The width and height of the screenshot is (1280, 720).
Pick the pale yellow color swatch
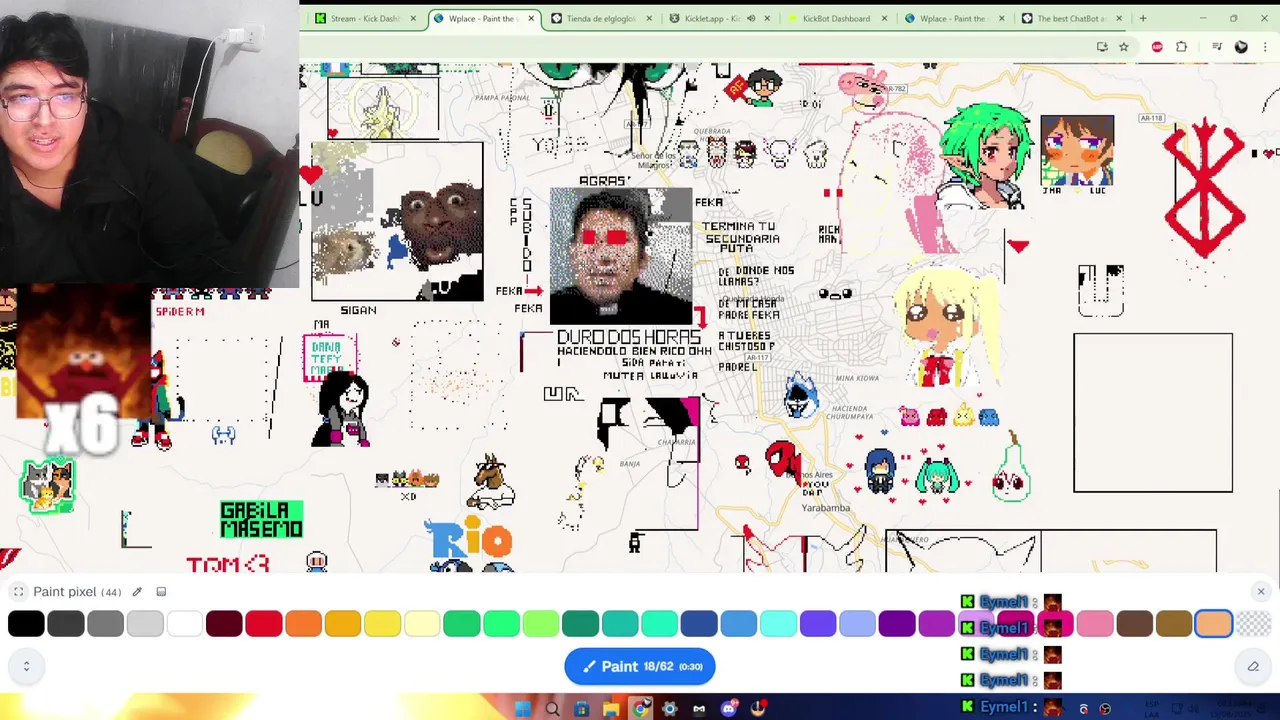tap(422, 624)
